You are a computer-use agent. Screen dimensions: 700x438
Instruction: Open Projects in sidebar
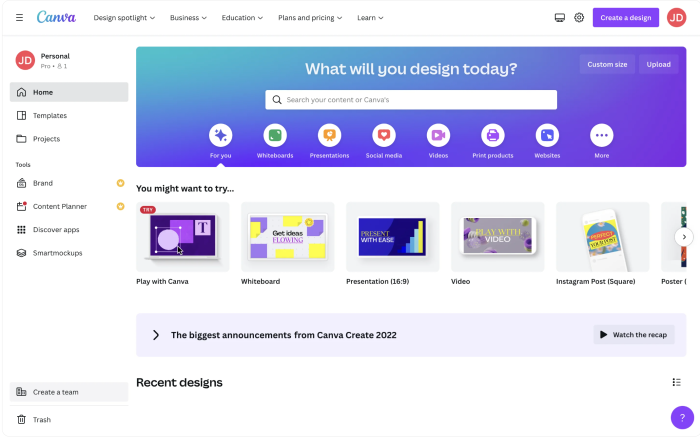(69, 138)
